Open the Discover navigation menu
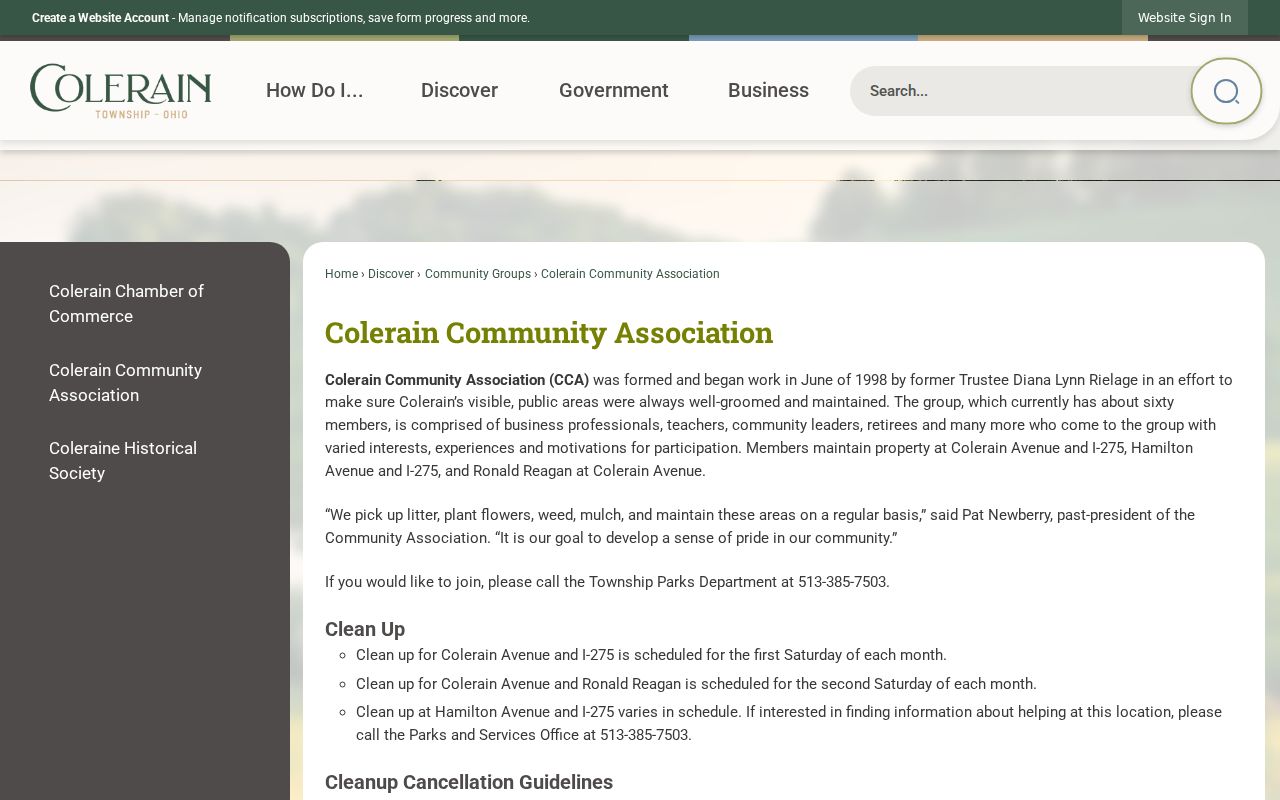 pos(459,90)
